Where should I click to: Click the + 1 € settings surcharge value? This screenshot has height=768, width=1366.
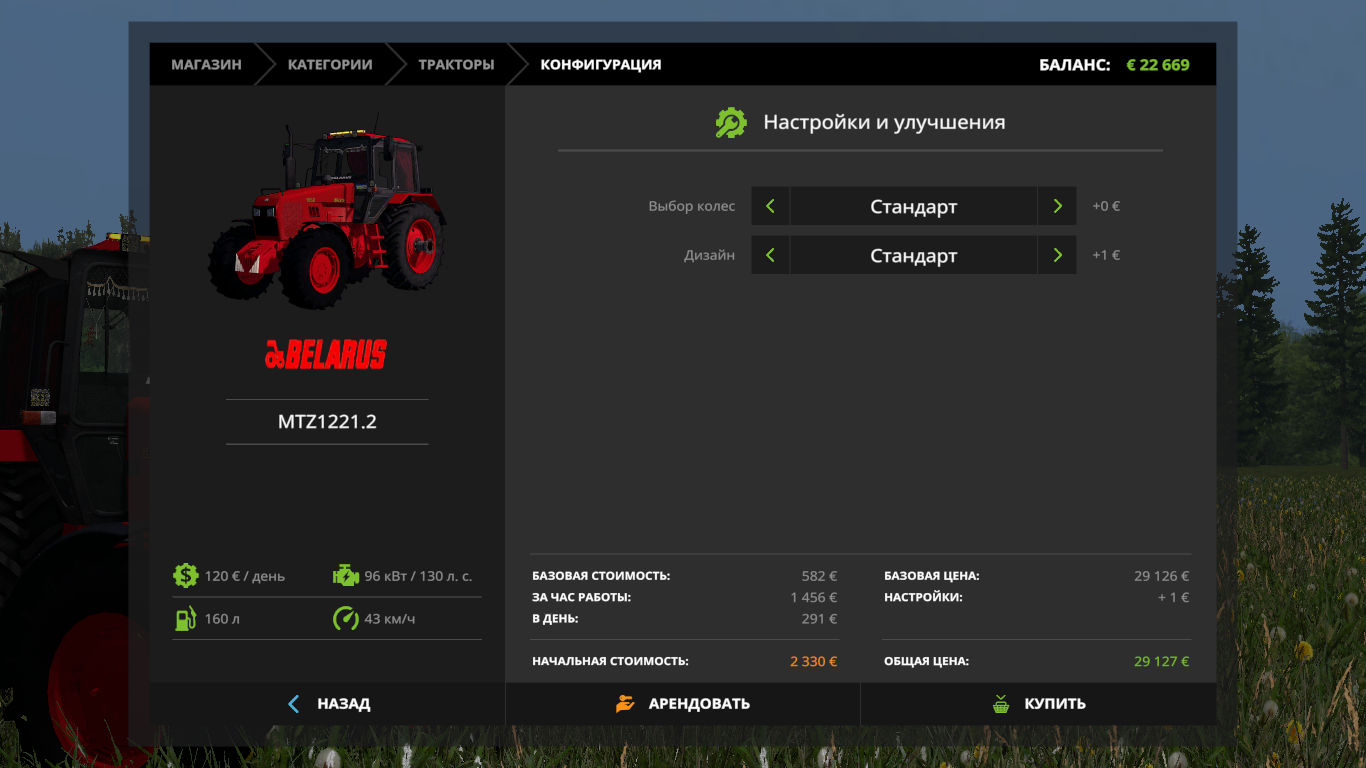1173,598
